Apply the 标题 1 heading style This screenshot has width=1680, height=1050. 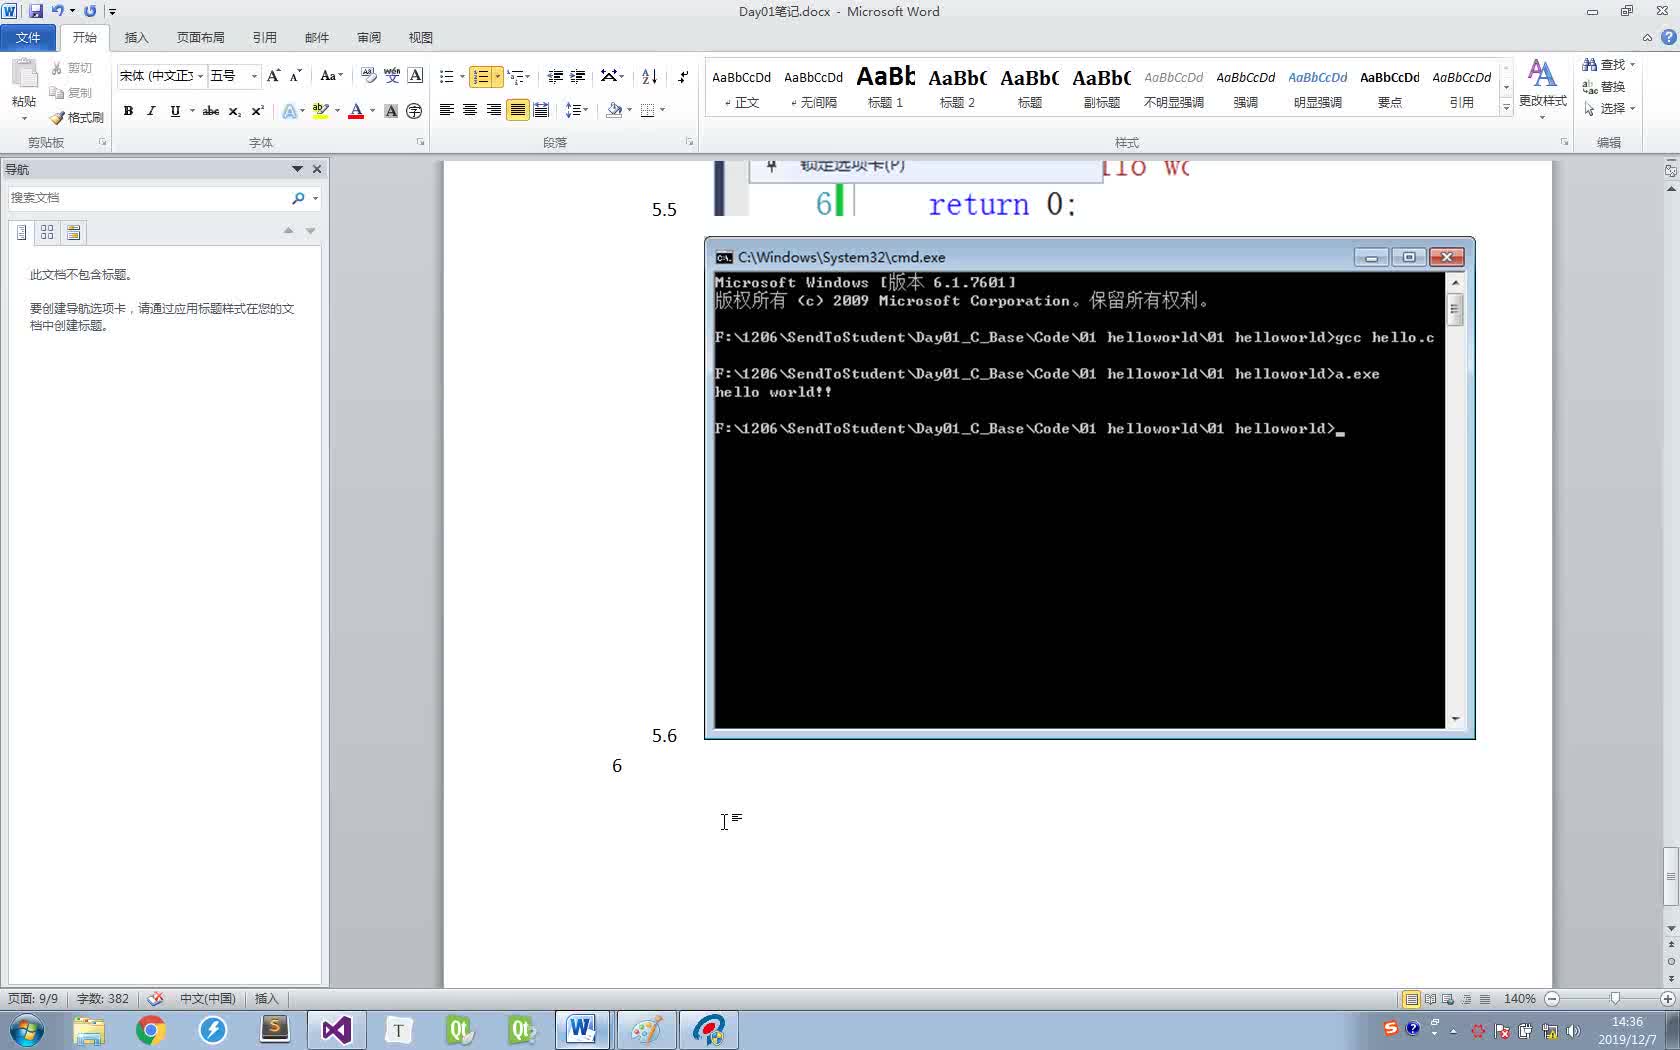[885, 87]
